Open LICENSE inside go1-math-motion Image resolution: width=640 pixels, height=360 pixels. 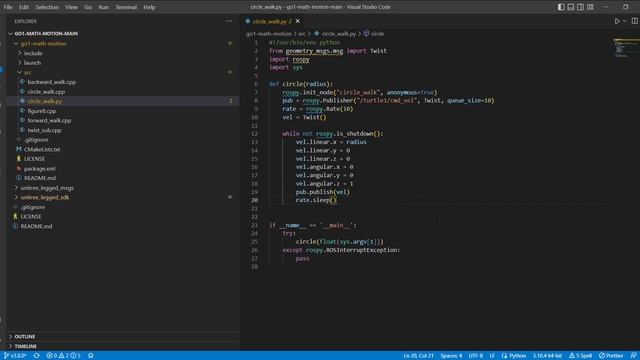pyautogui.click(x=34, y=159)
